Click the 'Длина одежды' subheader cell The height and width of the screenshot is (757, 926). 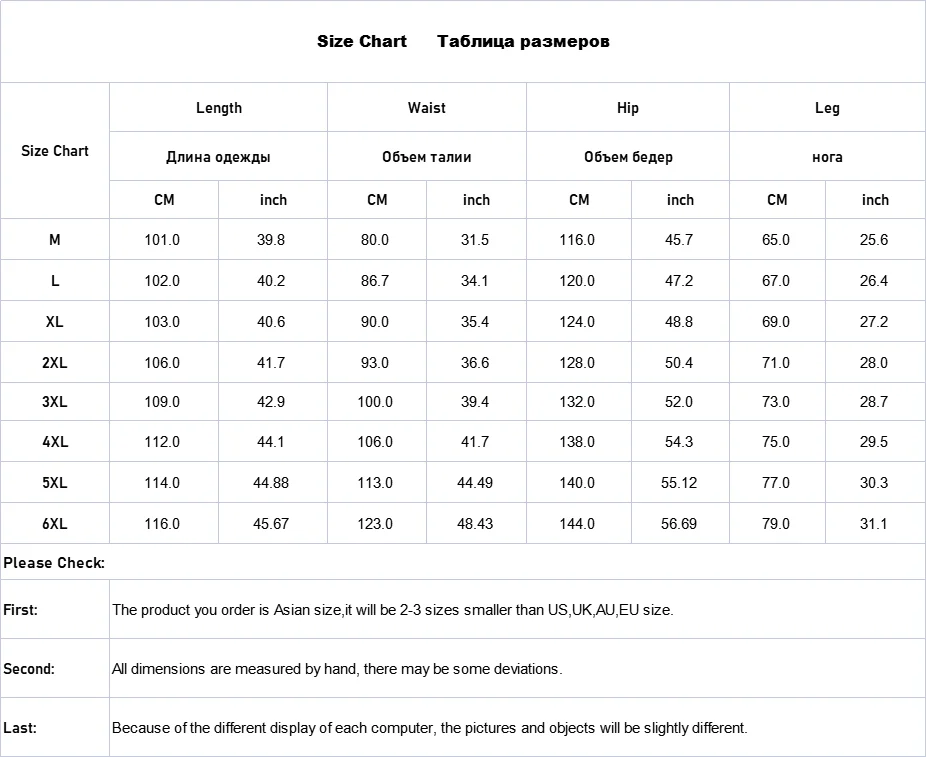pyautogui.click(x=218, y=157)
